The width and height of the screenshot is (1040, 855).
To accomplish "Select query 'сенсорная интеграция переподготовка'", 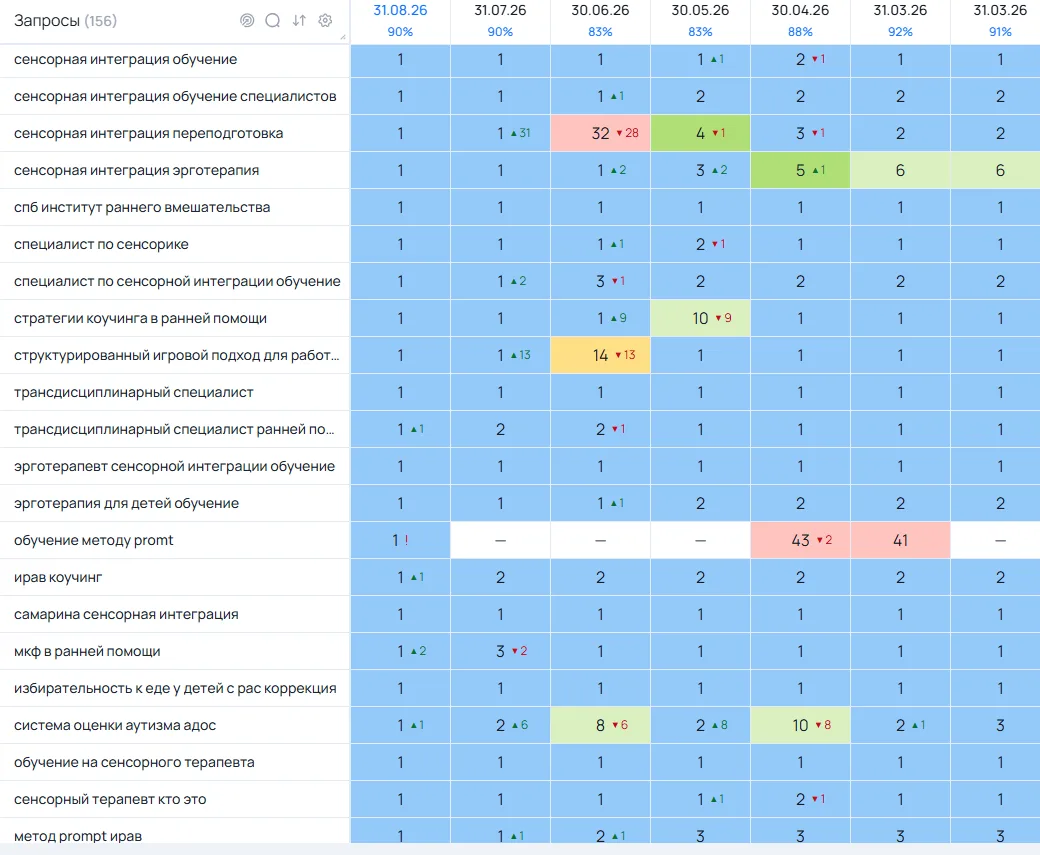I will [x=149, y=133].
